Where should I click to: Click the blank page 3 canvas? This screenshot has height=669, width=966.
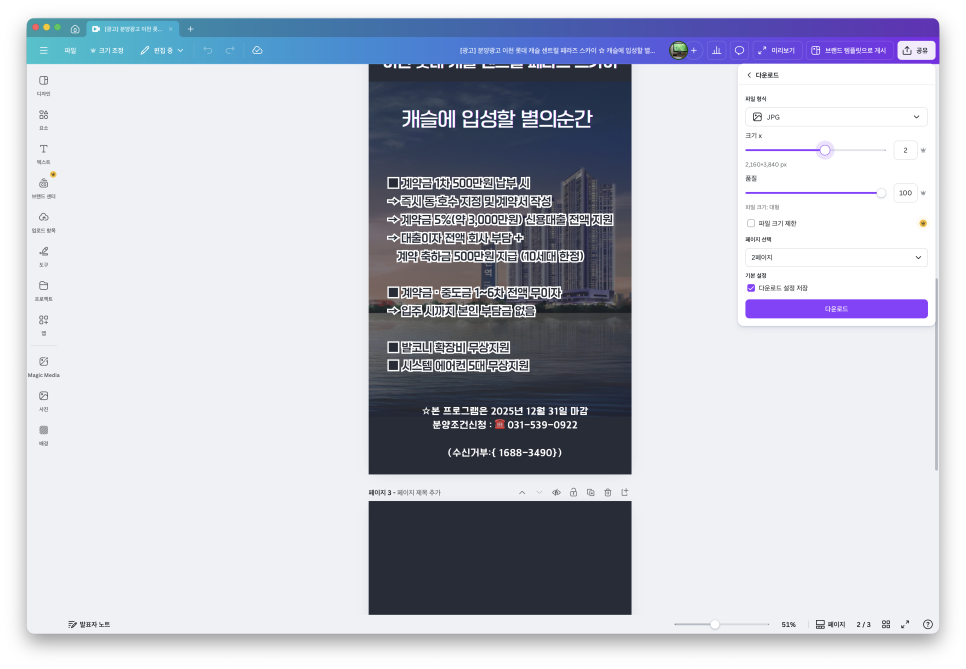pos(500,558)
